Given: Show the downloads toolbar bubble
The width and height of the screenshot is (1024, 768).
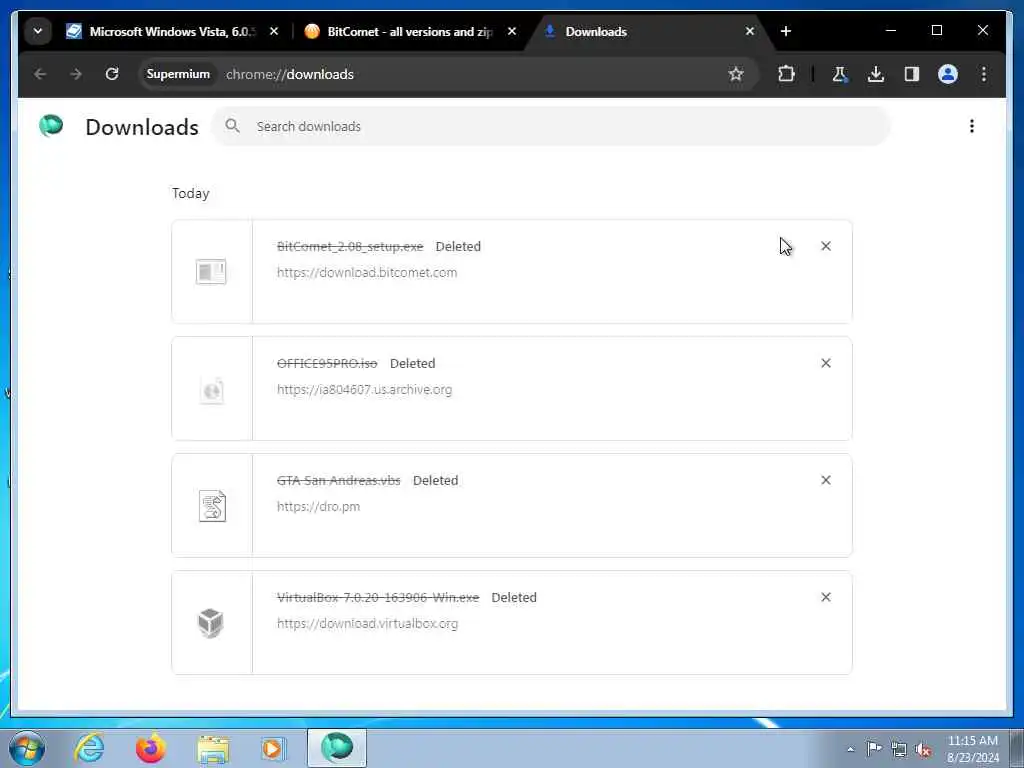Looking at the screenshot, I should coord(876,74).
